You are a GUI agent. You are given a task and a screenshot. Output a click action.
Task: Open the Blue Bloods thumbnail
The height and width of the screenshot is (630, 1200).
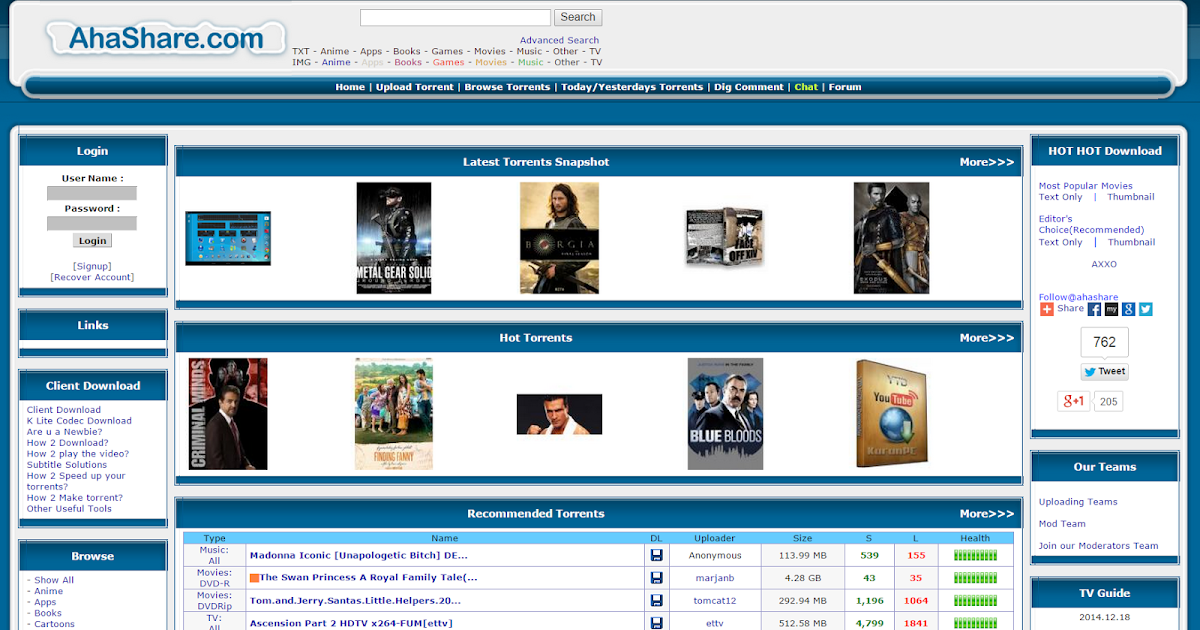pos(725,414)
